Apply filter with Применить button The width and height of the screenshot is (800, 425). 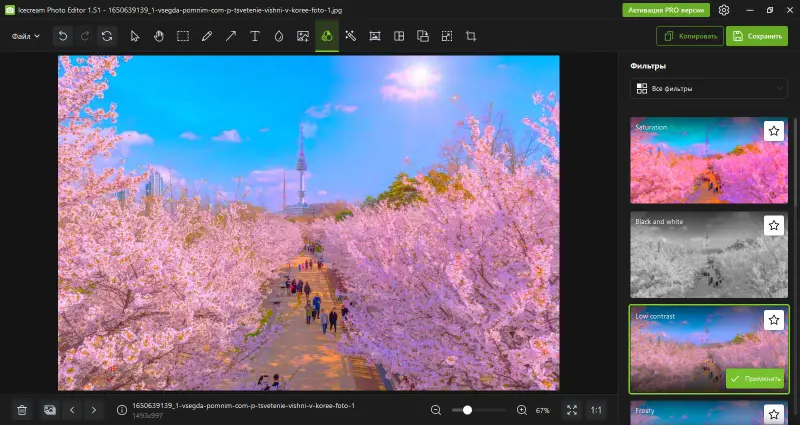pyautogui.click(x=755, y=379)
